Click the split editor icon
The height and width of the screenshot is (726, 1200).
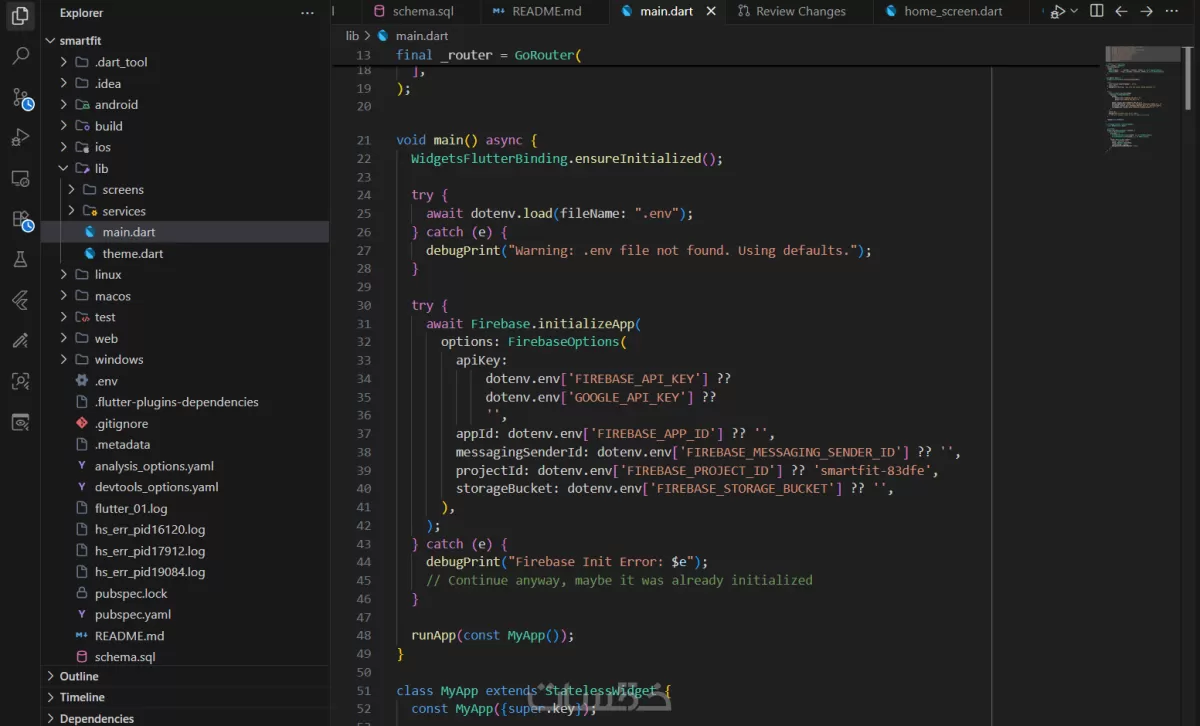point(1096,11)
